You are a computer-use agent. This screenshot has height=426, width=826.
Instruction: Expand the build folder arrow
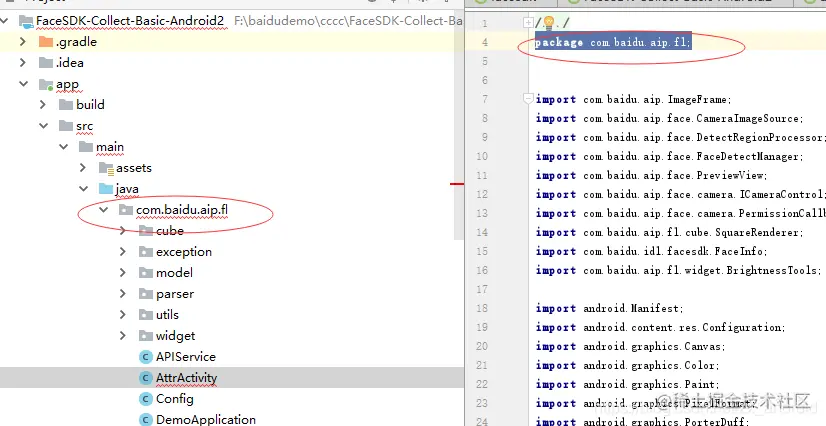(x=43, y=104)
